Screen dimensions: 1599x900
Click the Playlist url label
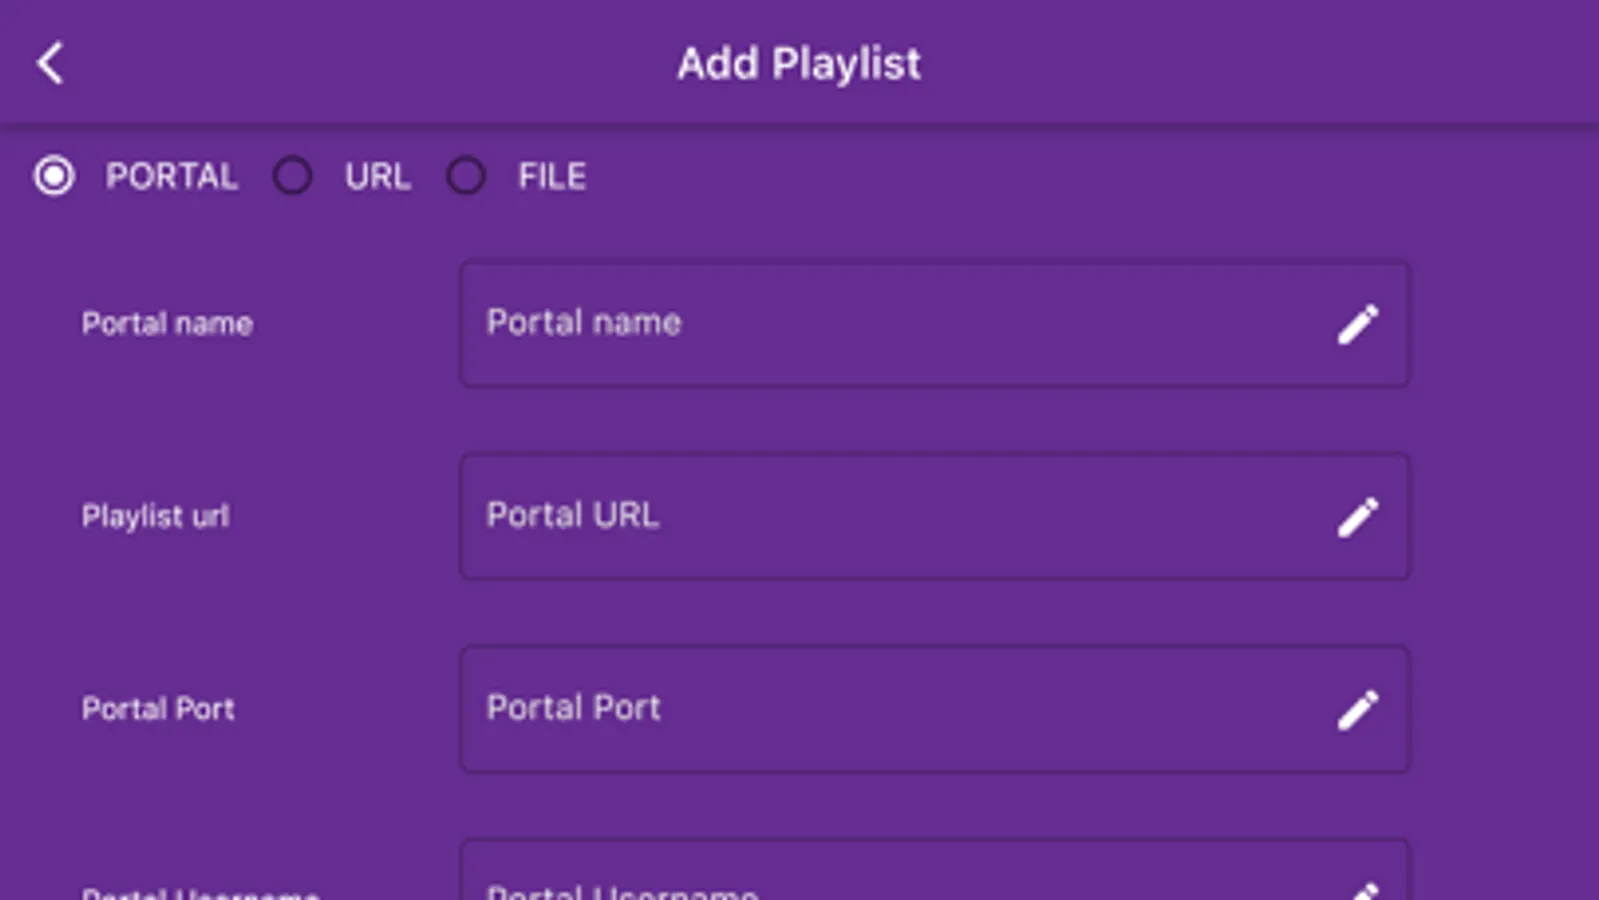point(156,517)
